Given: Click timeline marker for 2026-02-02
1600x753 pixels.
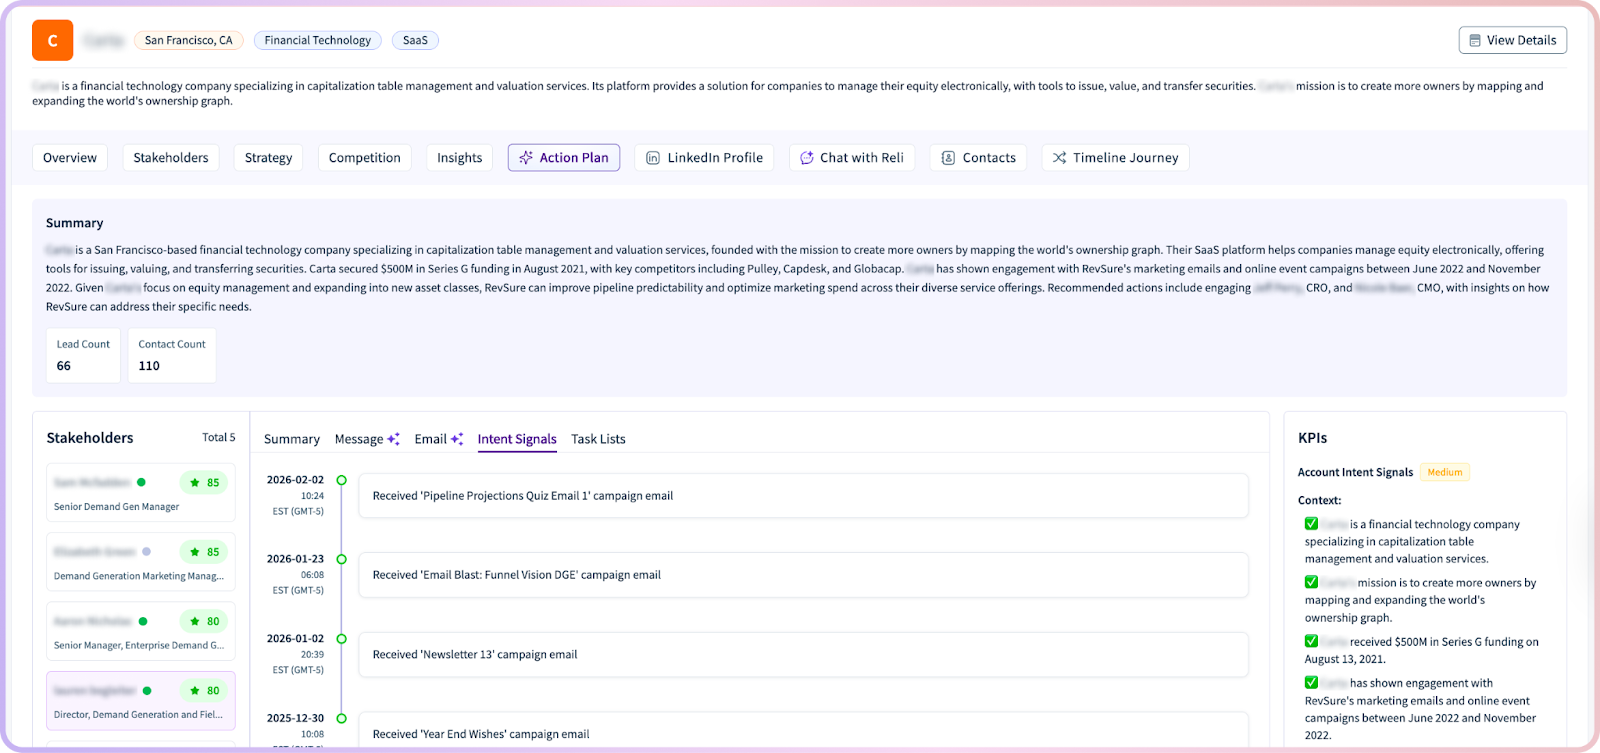Looking at the screenshot, I should [x=341, y=480].
